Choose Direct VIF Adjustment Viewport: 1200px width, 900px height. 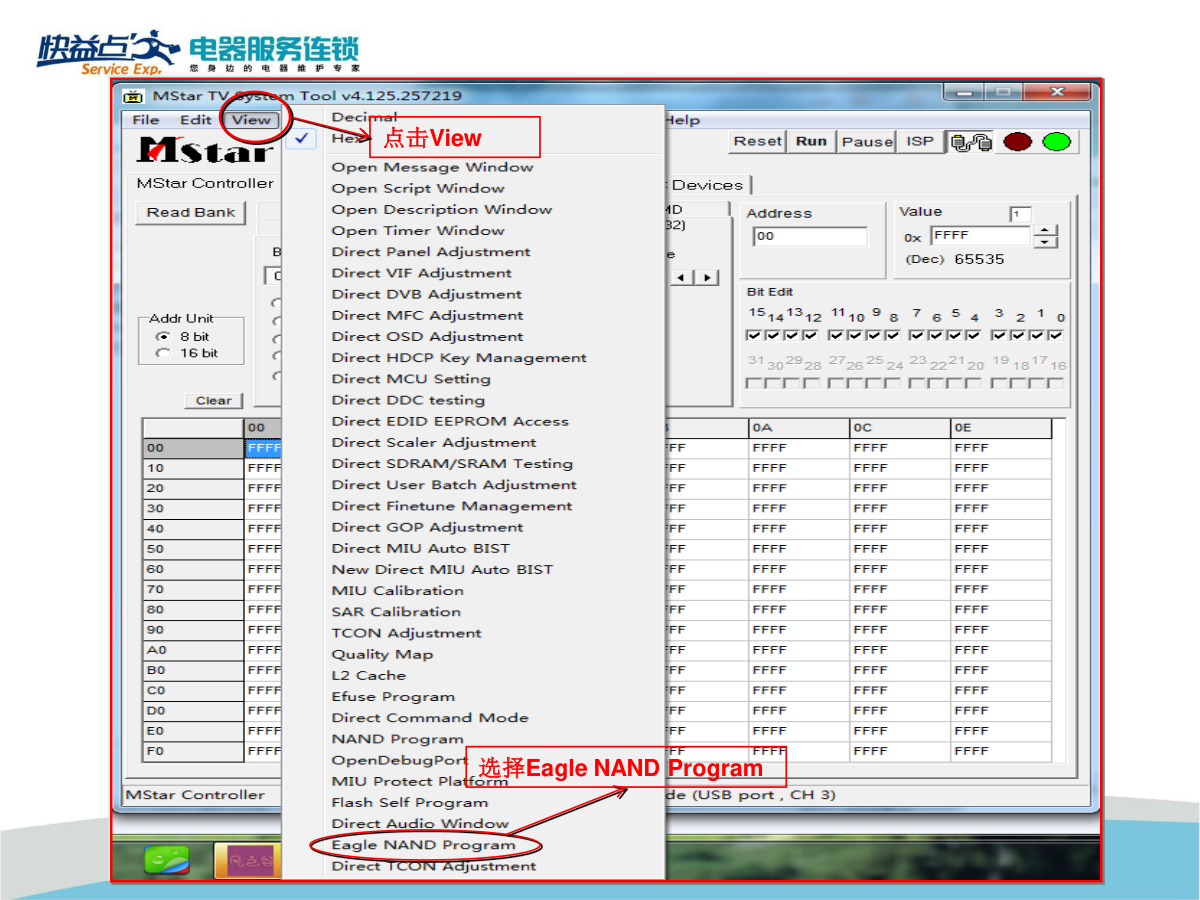(x=422, y=272)
